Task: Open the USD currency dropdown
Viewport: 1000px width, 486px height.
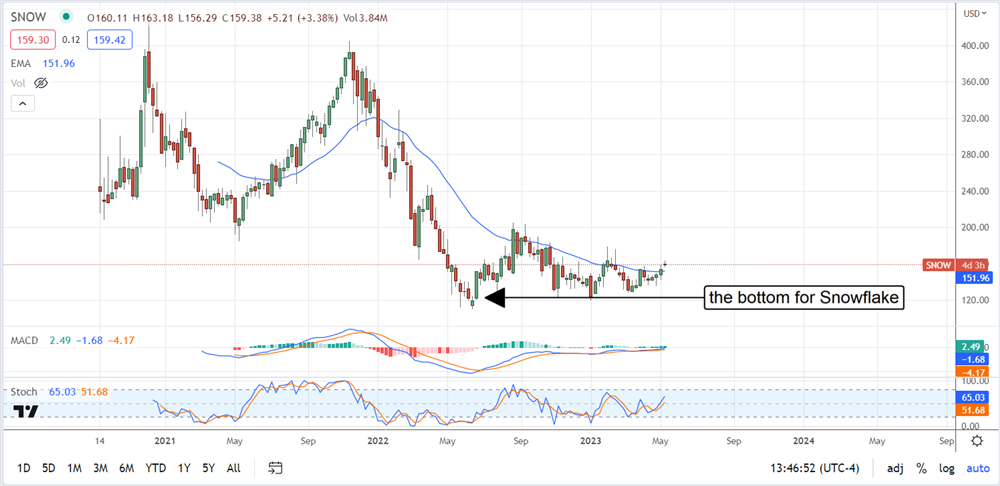Action: (970, 13)
